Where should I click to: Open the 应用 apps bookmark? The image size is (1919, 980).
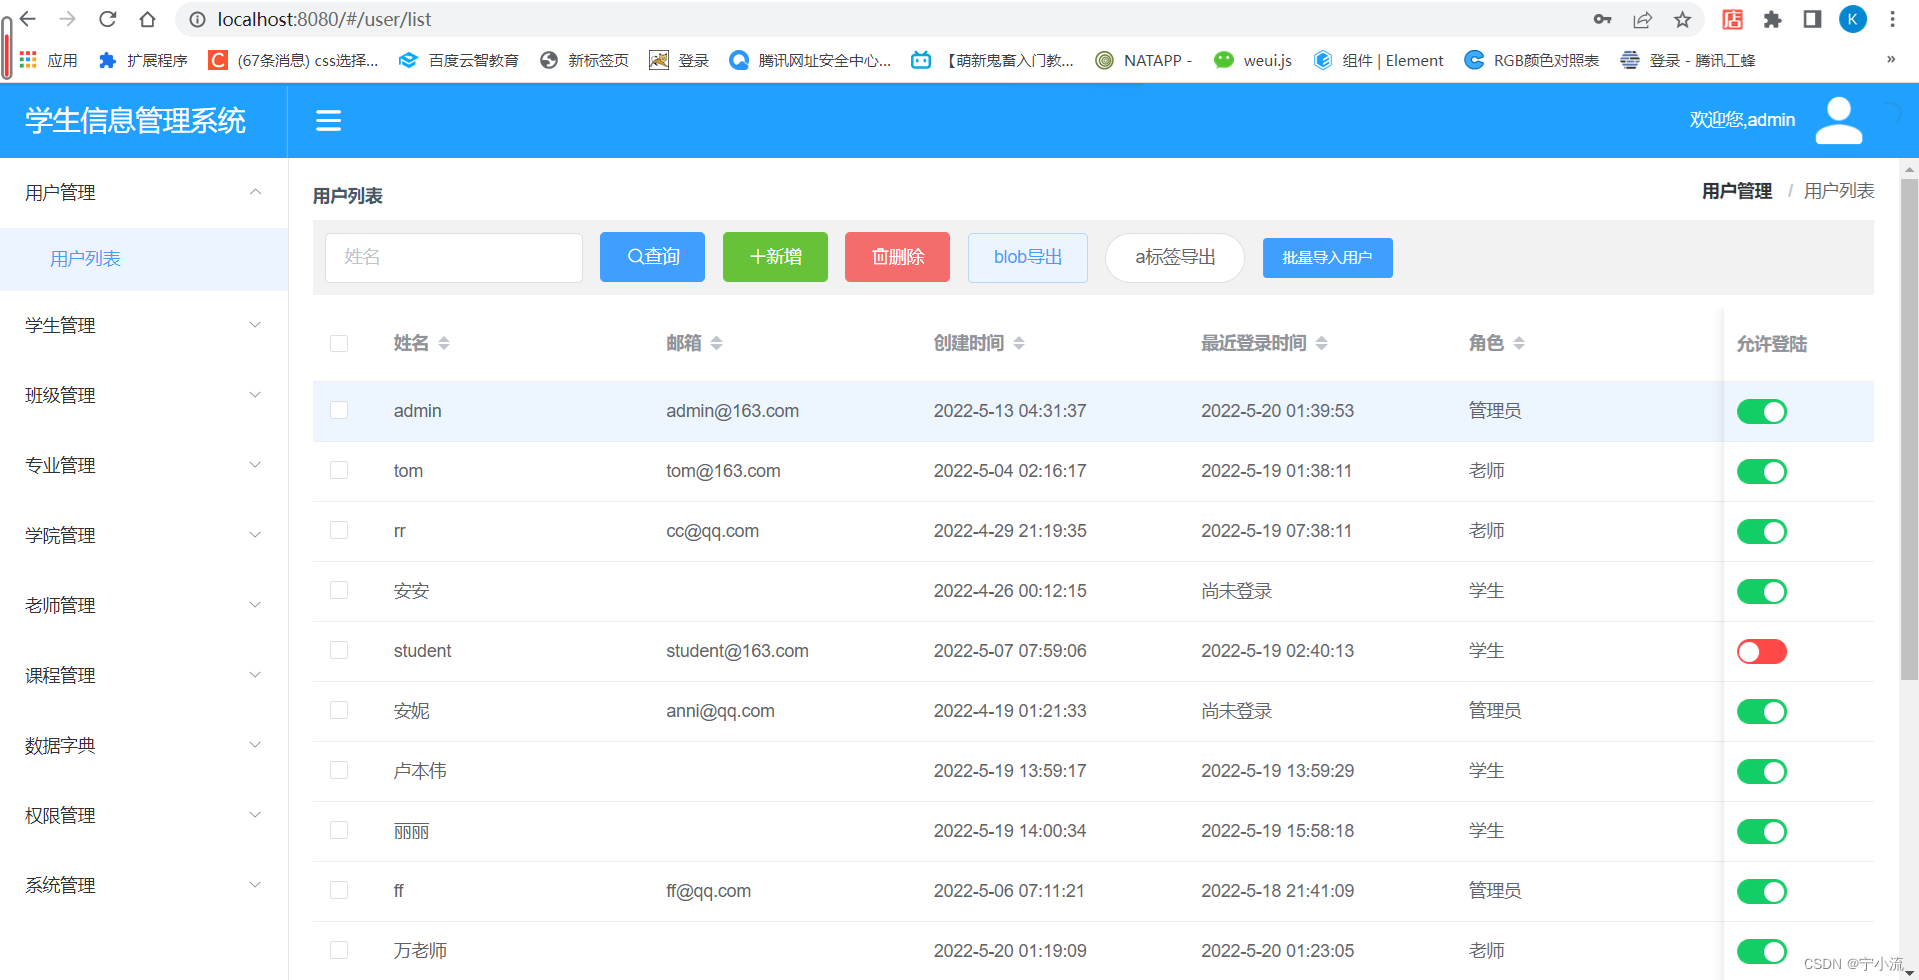click(x=48, y=60)
